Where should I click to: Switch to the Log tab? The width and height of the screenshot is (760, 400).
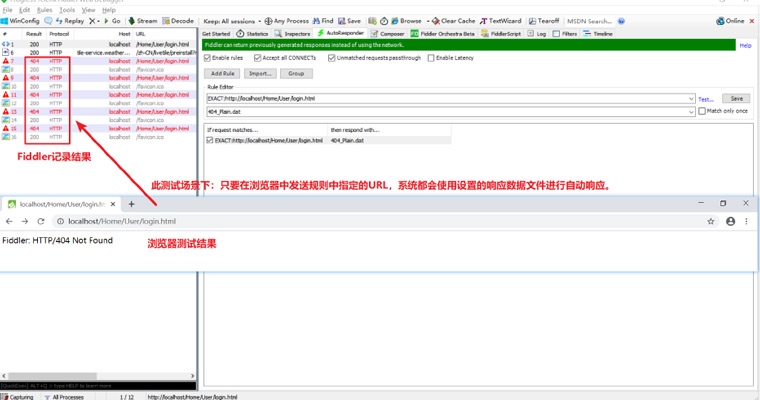tap(537, 34)
